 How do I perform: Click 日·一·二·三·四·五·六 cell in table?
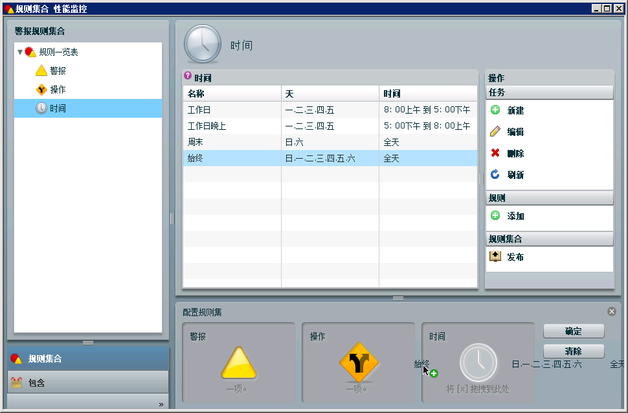[x=320, y=158]
